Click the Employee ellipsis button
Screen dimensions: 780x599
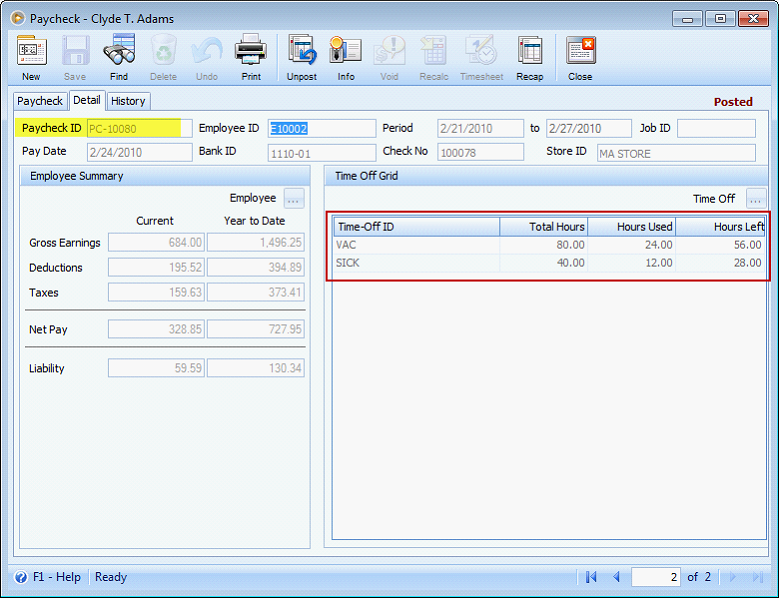click(x=293, y=198)
